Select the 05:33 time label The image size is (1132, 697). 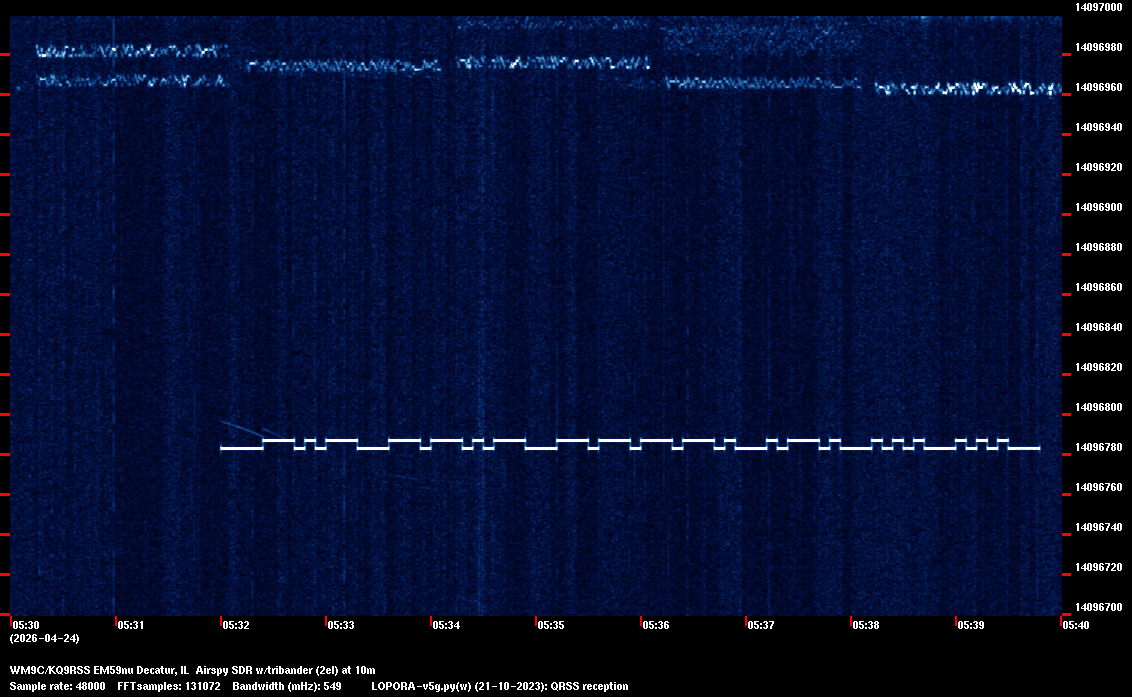coord(340,625)
